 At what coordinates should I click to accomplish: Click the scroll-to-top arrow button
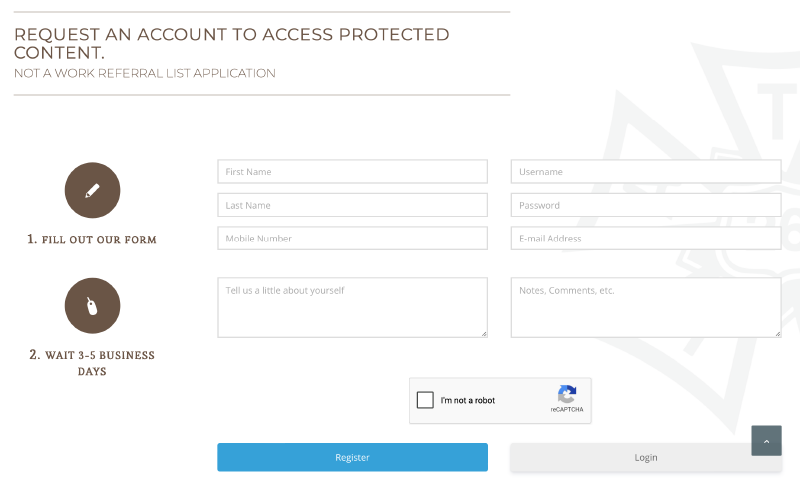[x=766, y=441]
